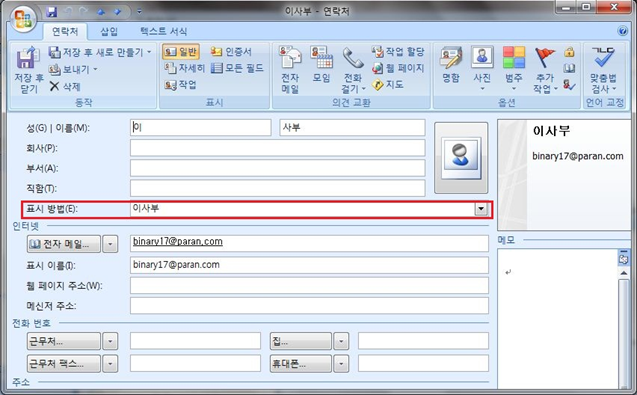Click the 성 last name field
The width and height of the screenshot is (637, 395).
[201, 128]
